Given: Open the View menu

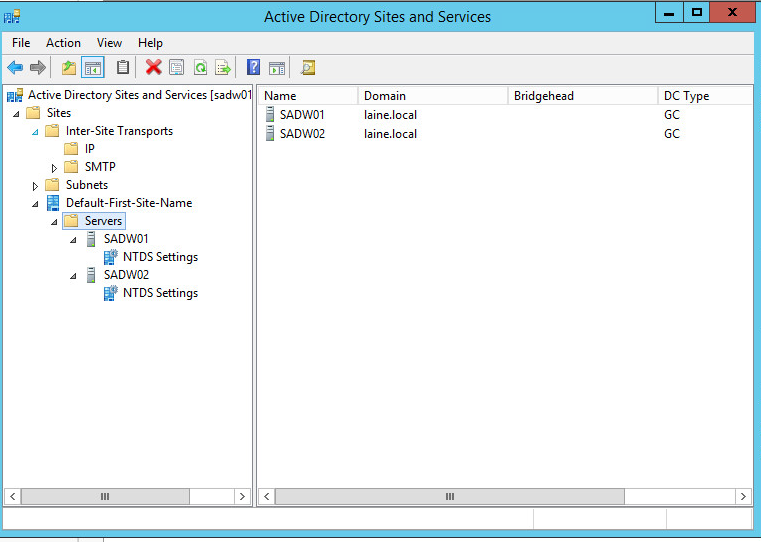Looking at the screenshot, I should 109,43.
